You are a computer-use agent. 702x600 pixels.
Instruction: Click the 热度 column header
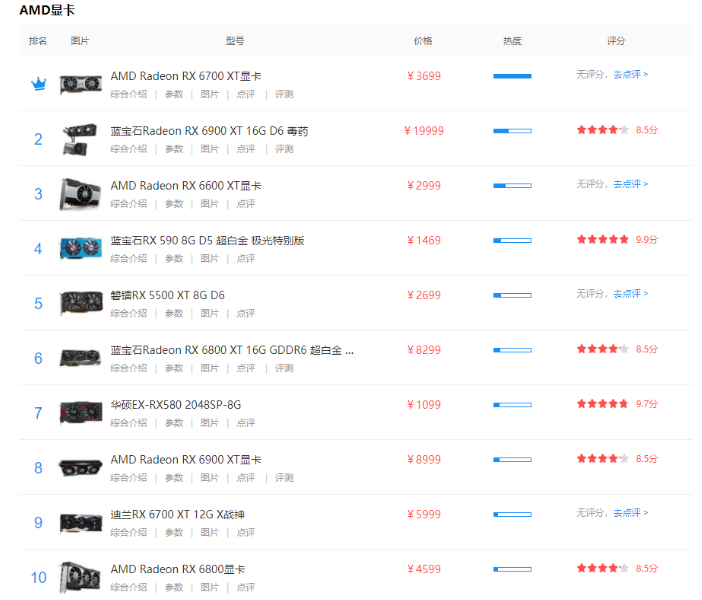[512, 41]
